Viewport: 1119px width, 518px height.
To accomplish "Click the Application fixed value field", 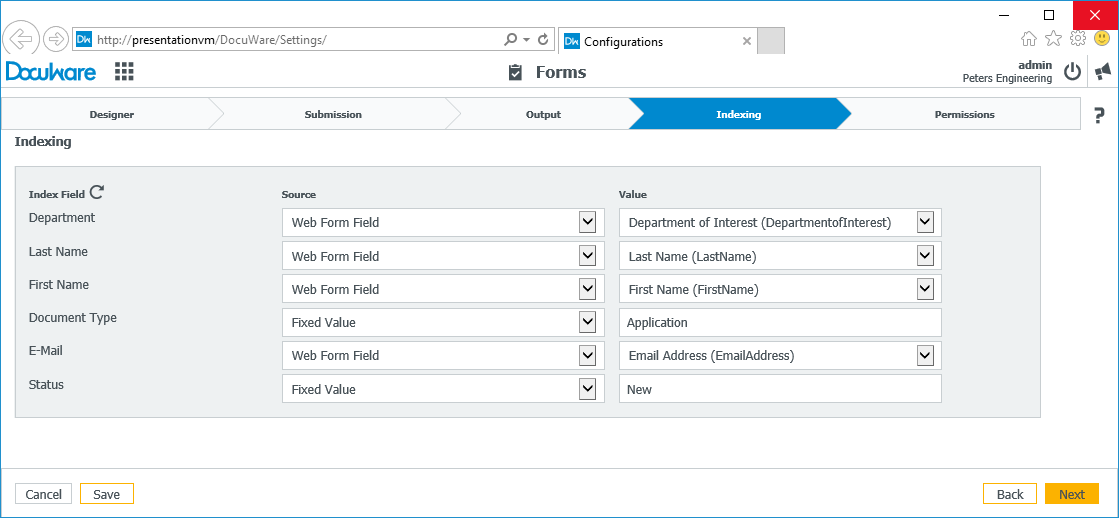I will tap(780, 323).
